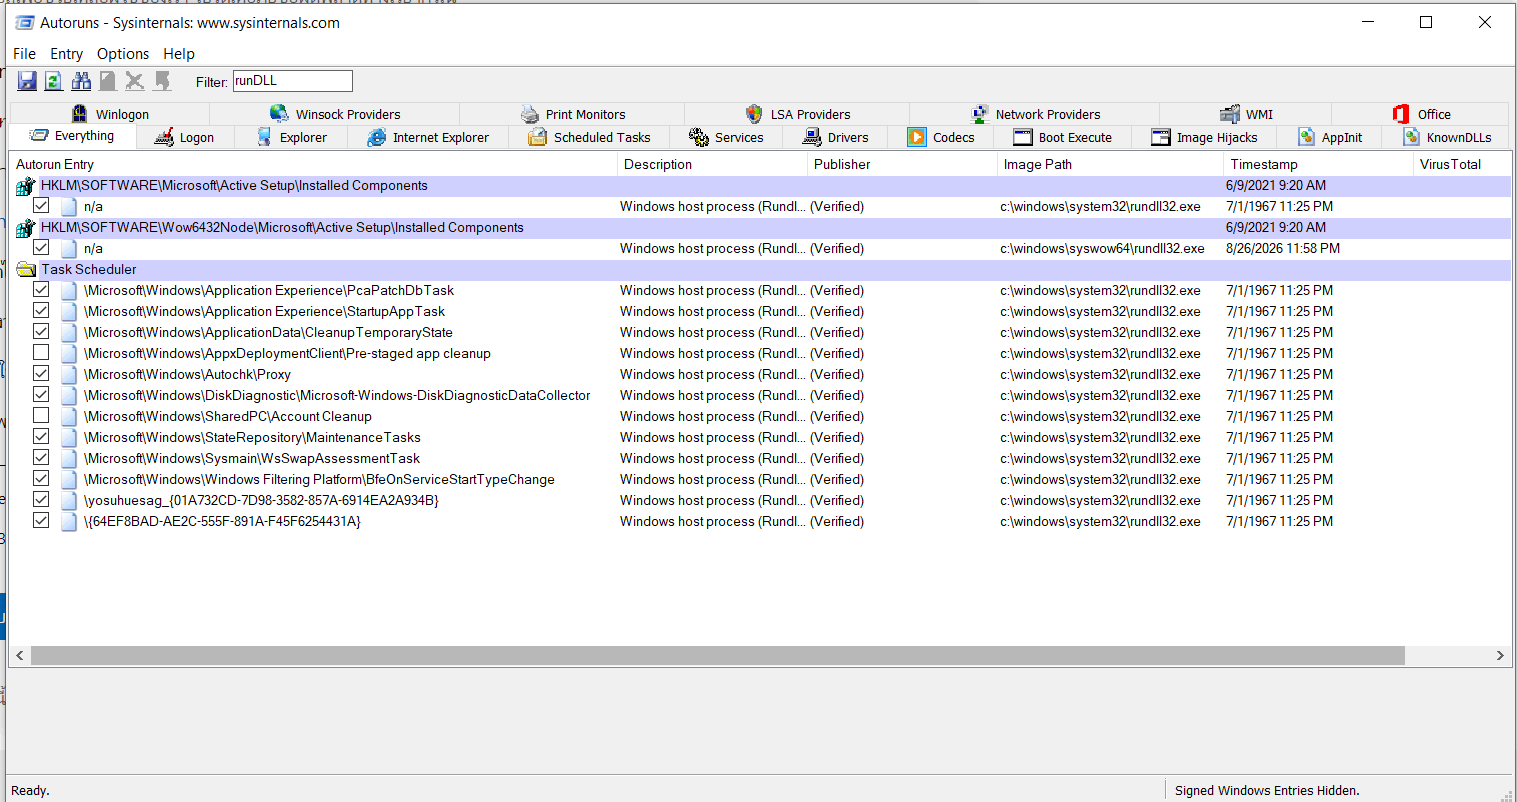
Task: Click the Filter text field
Action: [293, 81]
